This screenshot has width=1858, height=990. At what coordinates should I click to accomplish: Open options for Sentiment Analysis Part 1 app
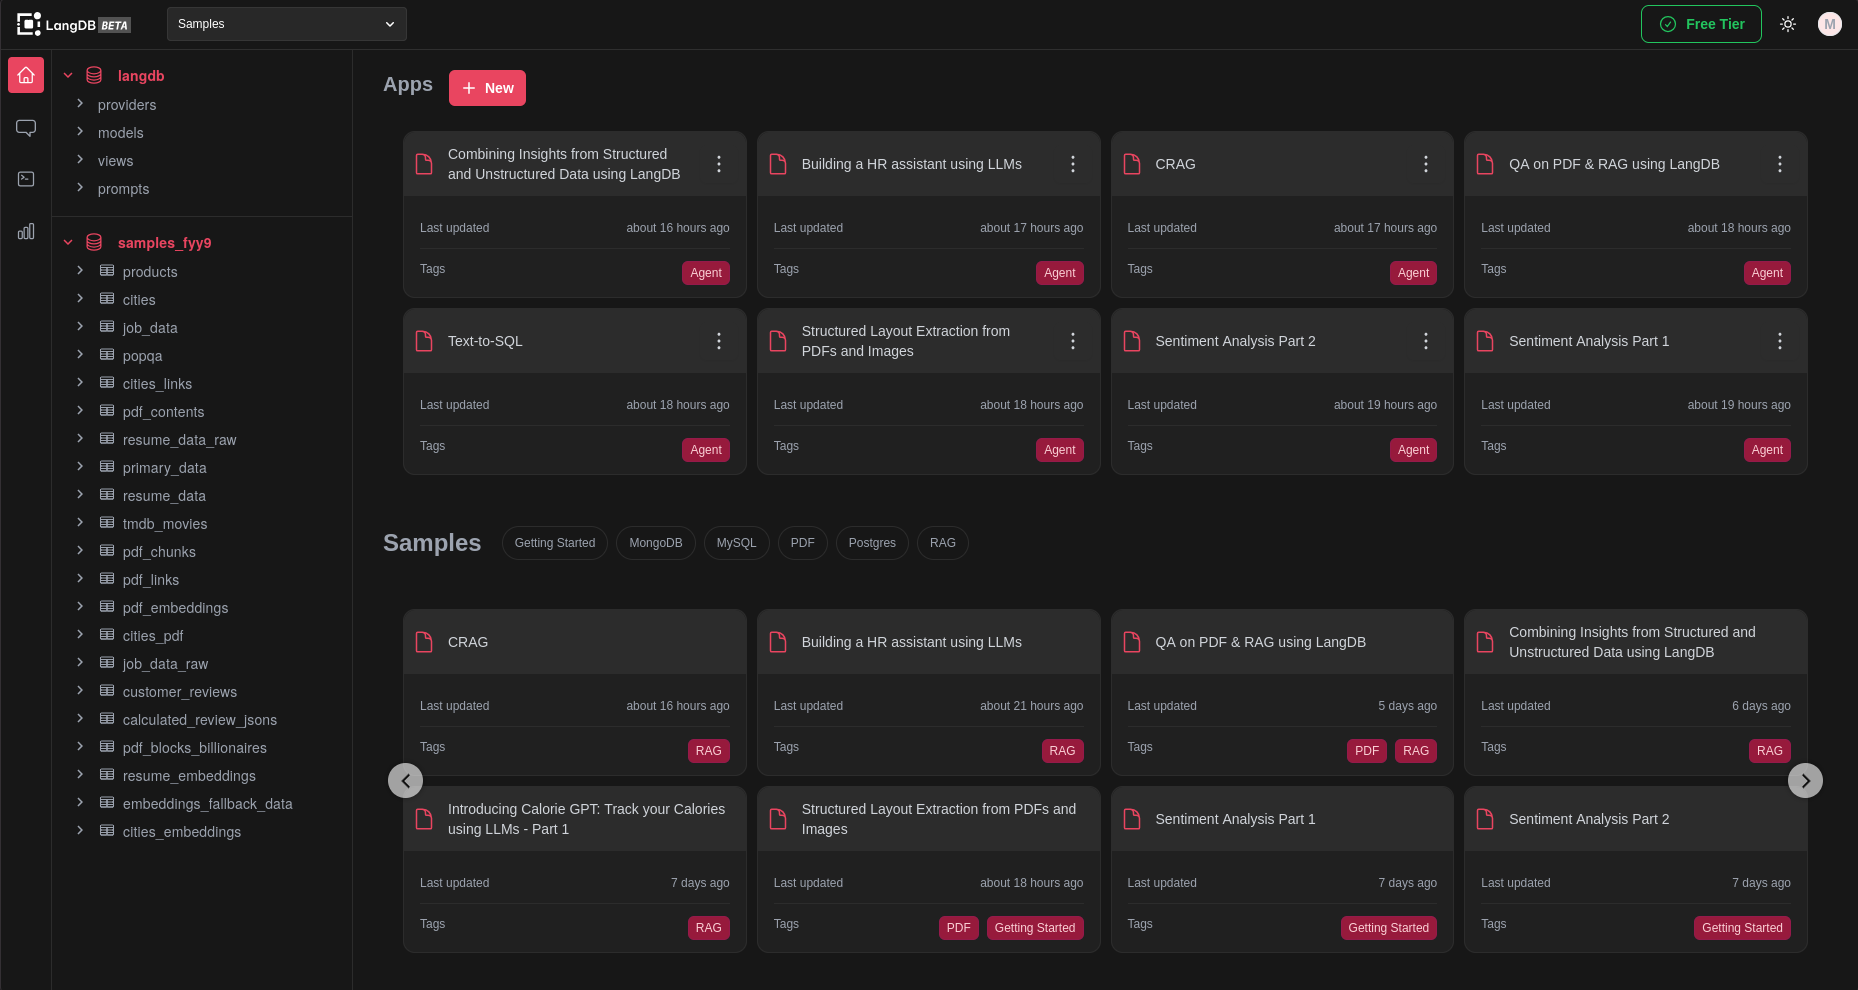click(x=1780, y=341)
